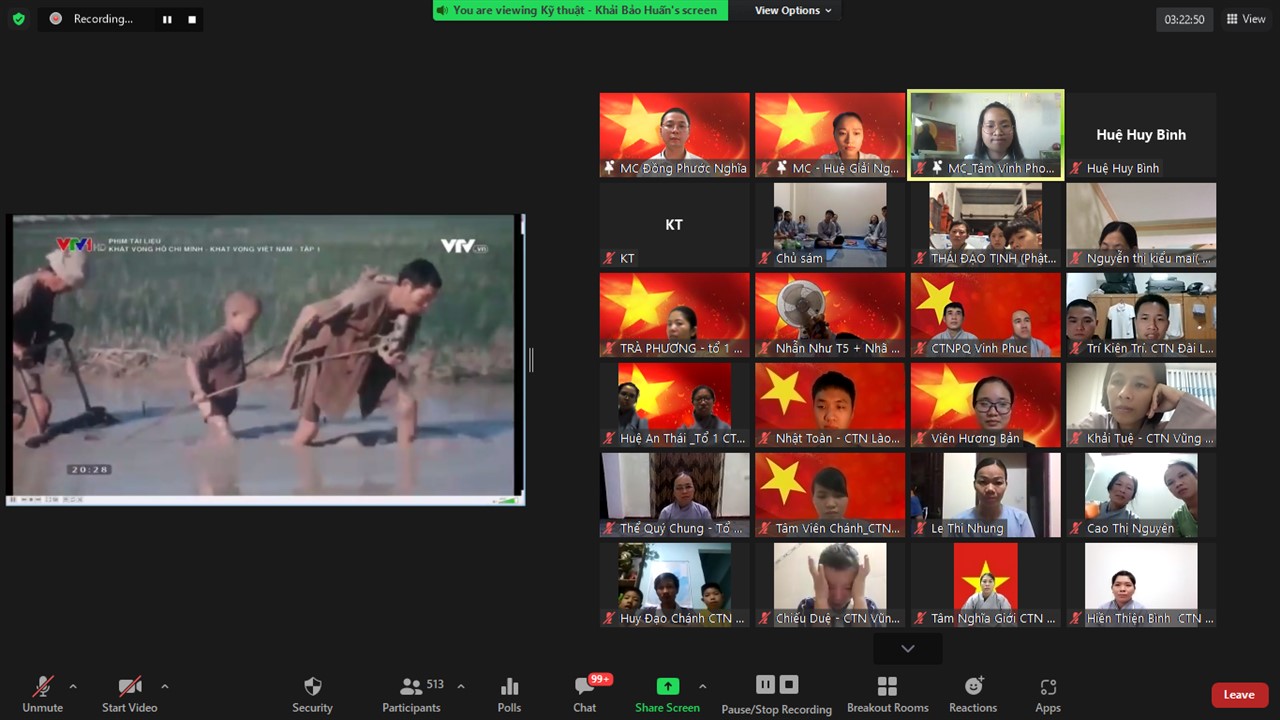1280x720 pixels.
Task: Click the pin icon on MC - Huệ Giải tile
Action: (781, 168)
